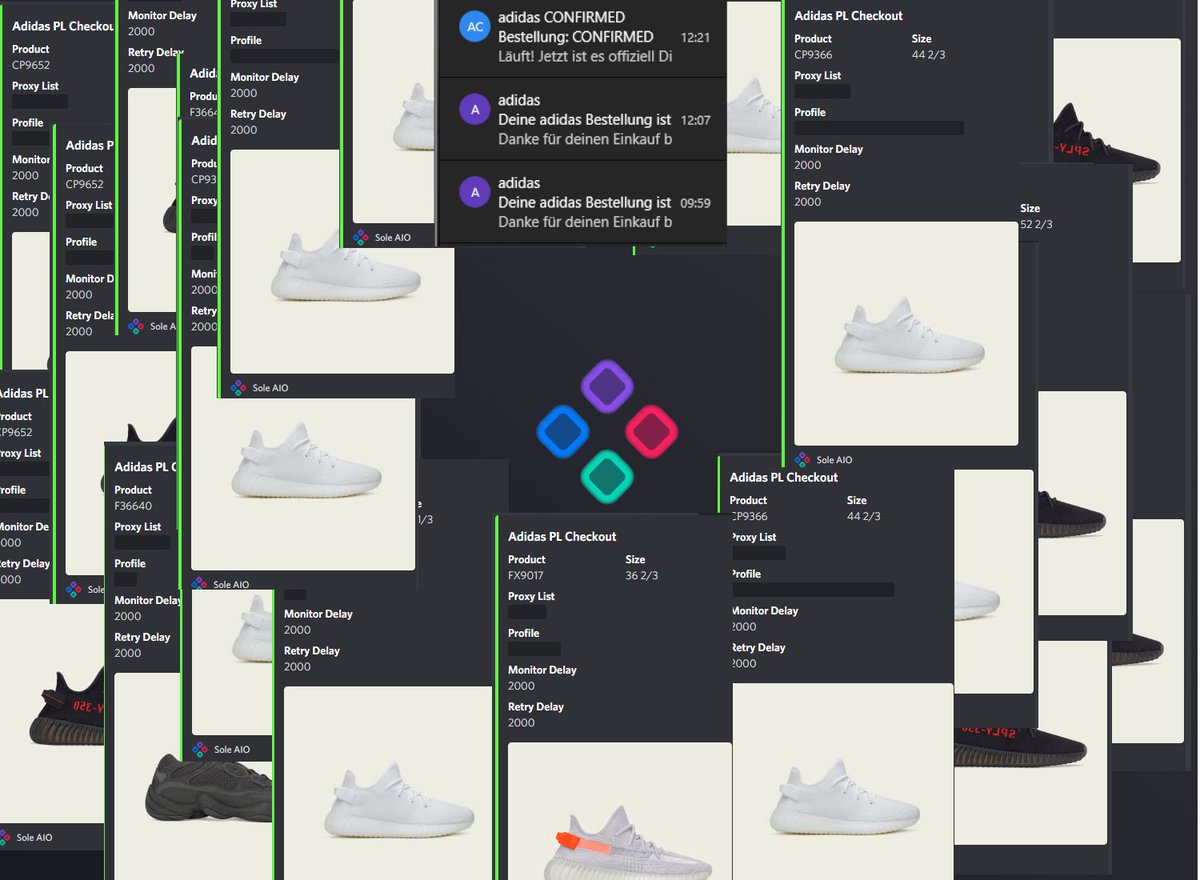The image size is (1200, 880).
Task: Click the size value 52 2/3
Action: pyautogui.click(x=1036, y=225)
